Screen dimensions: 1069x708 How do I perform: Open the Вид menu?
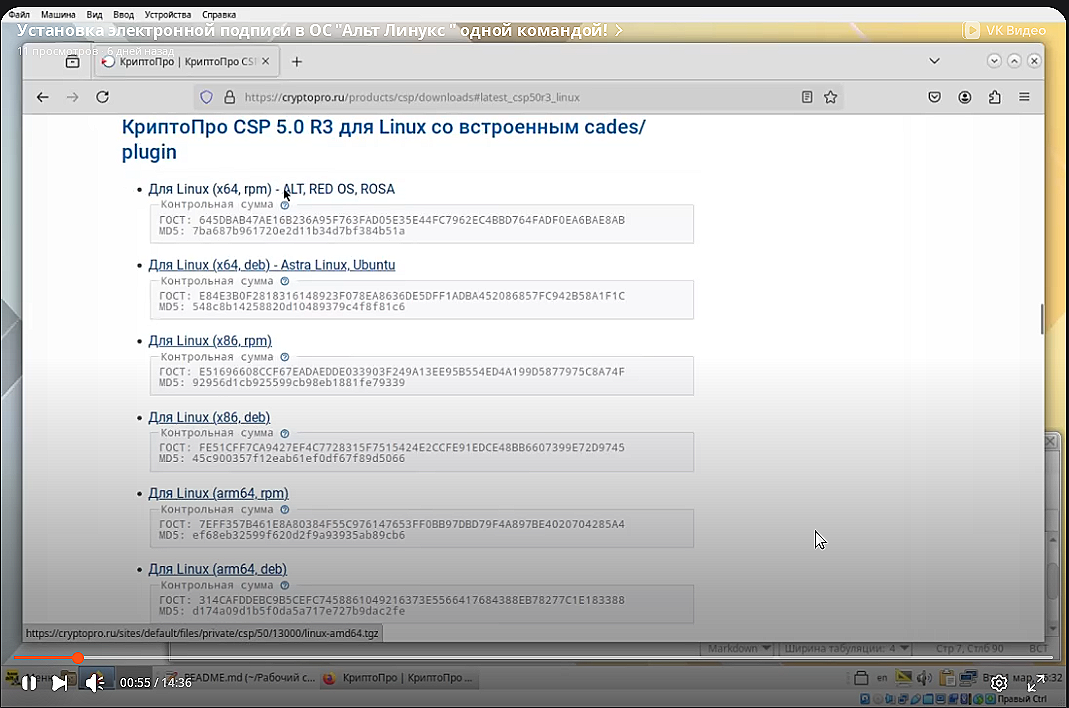coord(94,14)
